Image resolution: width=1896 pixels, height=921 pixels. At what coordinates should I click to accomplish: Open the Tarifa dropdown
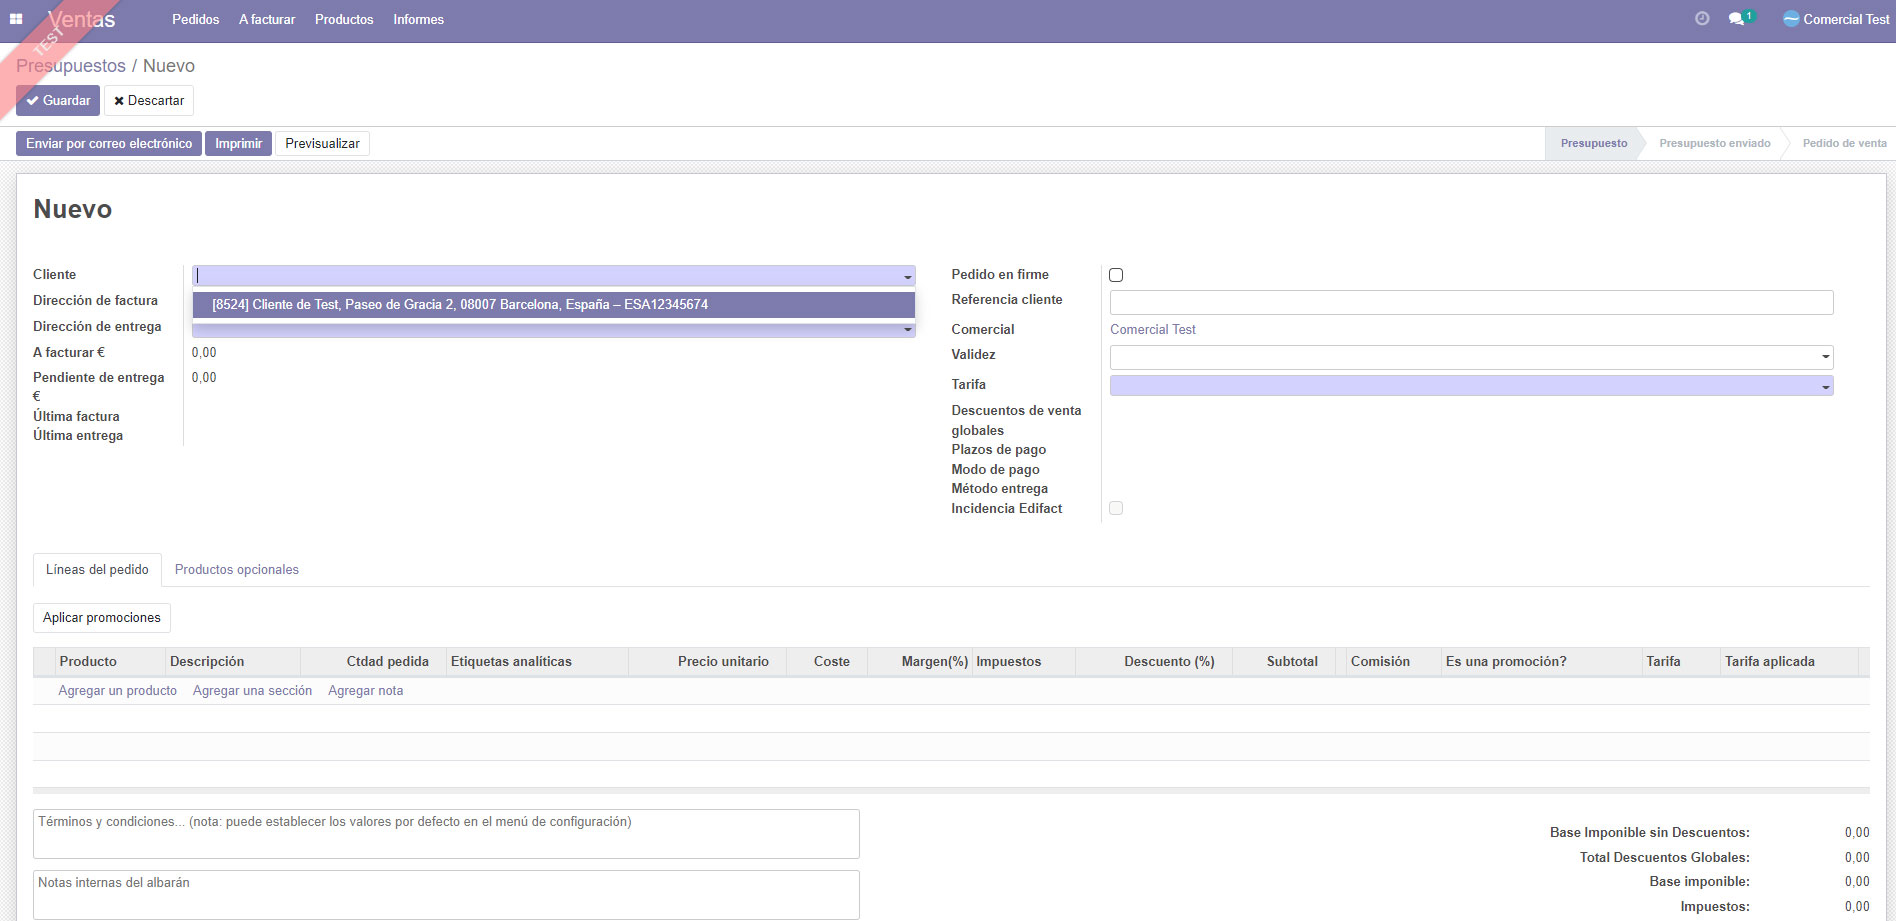1825,386
